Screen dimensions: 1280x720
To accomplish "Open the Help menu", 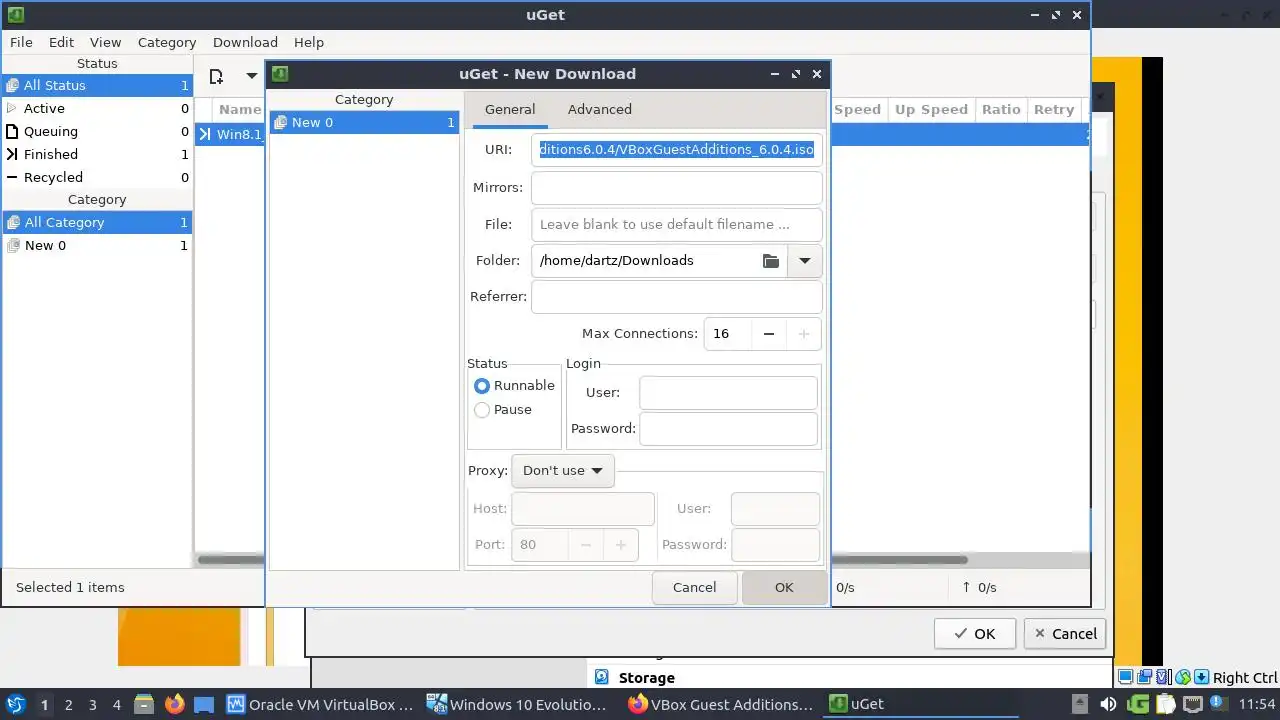I will point(309,42).
